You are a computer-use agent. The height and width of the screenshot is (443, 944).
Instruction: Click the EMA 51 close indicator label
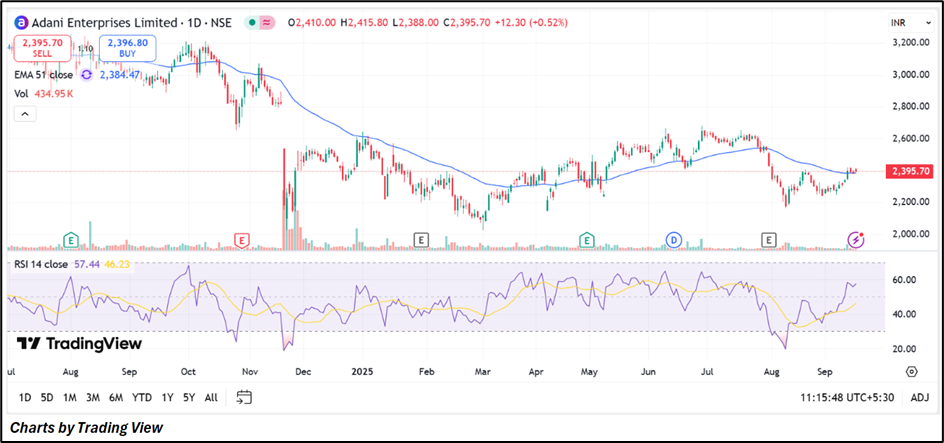click(x=43, y=75)
